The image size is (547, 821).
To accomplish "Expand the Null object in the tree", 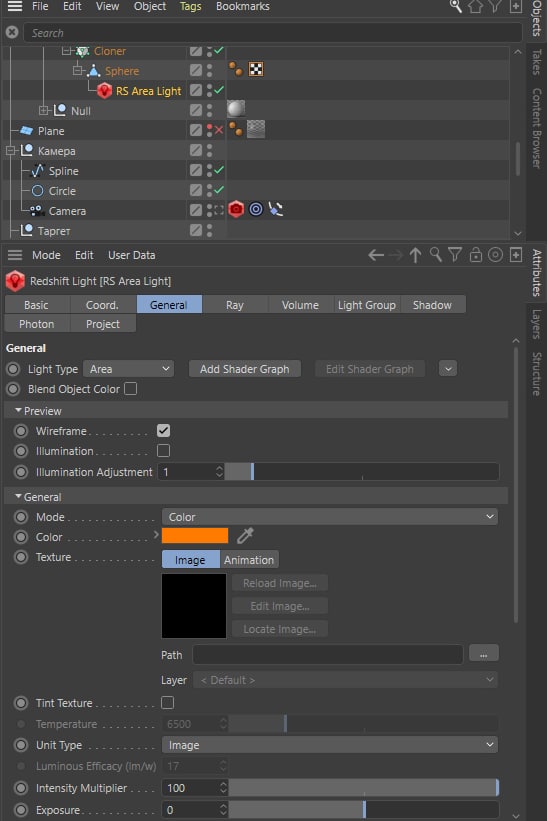I will (x=44, y=110).
